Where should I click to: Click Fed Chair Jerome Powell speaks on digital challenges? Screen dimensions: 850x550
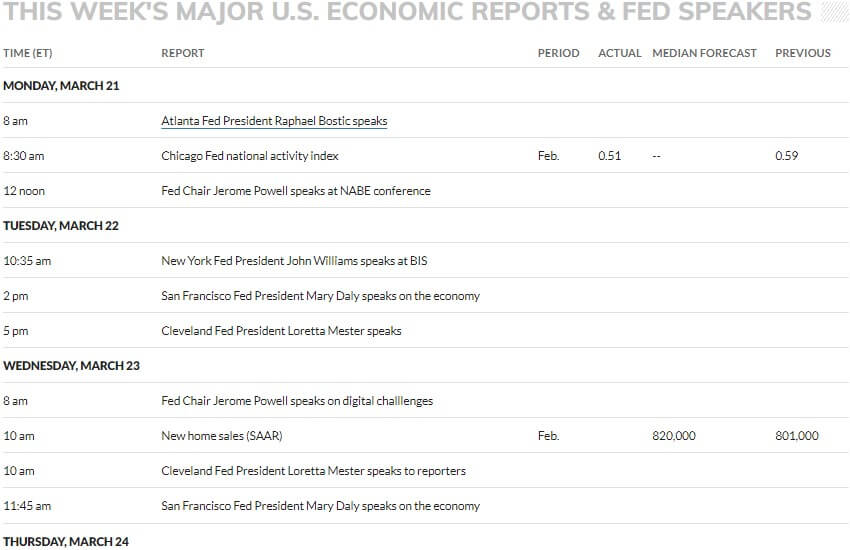297,401
